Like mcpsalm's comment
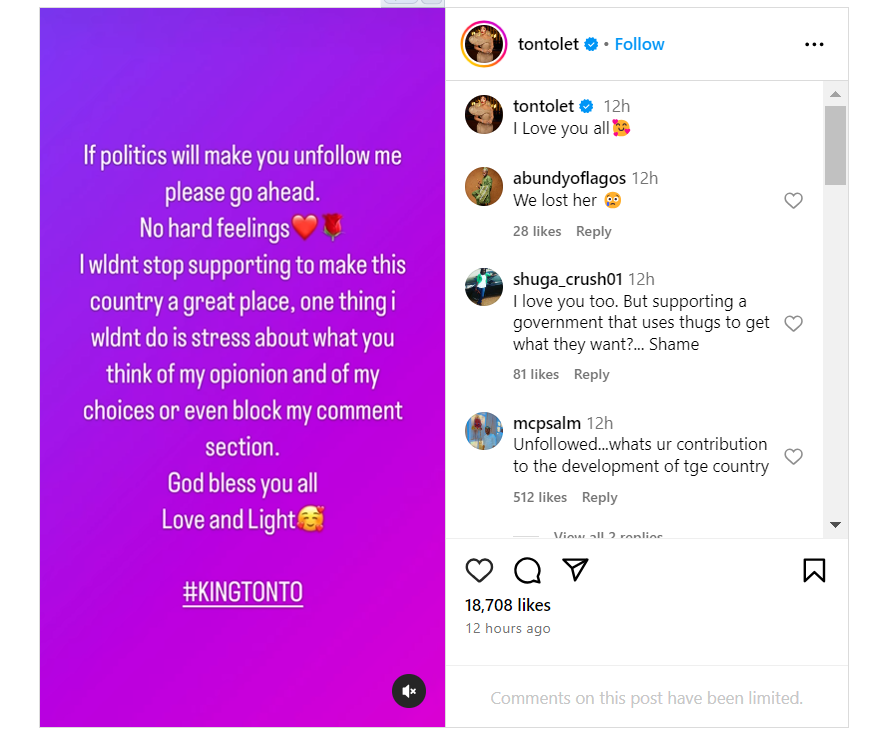889x747 pixels. pyautogui.click(x=793, y=456)
